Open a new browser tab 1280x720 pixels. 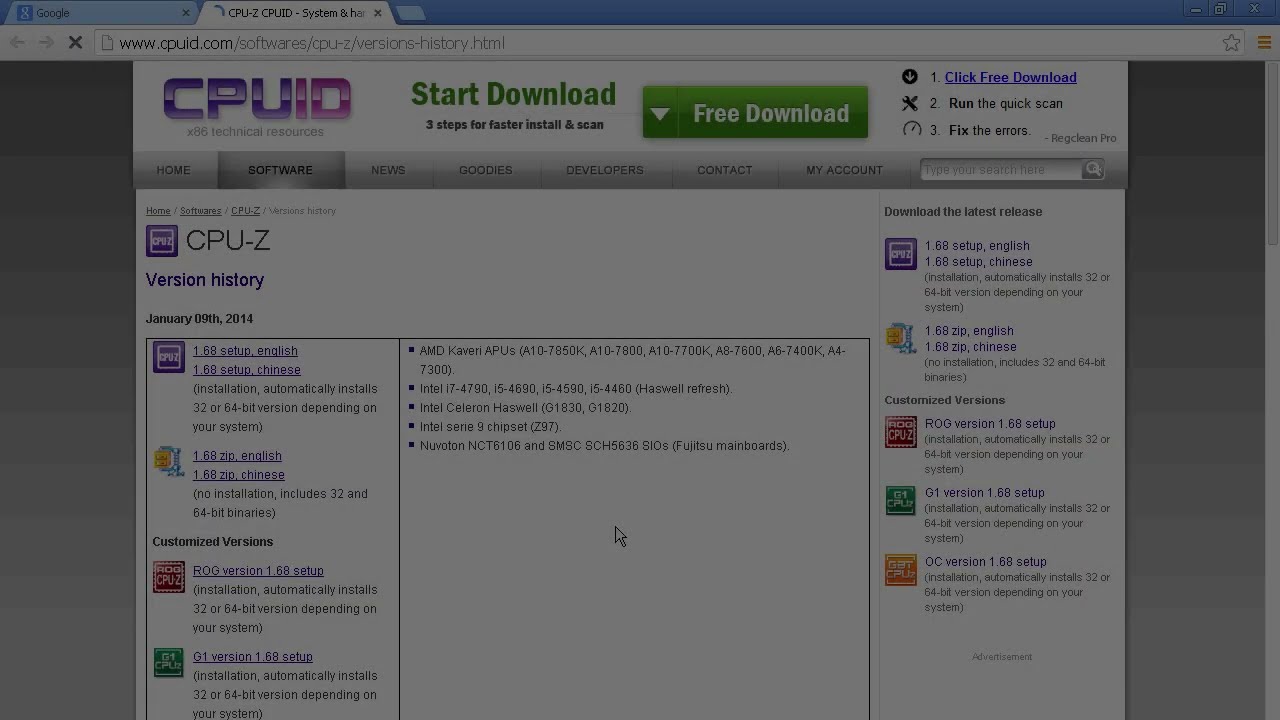[x=410, y=13]
